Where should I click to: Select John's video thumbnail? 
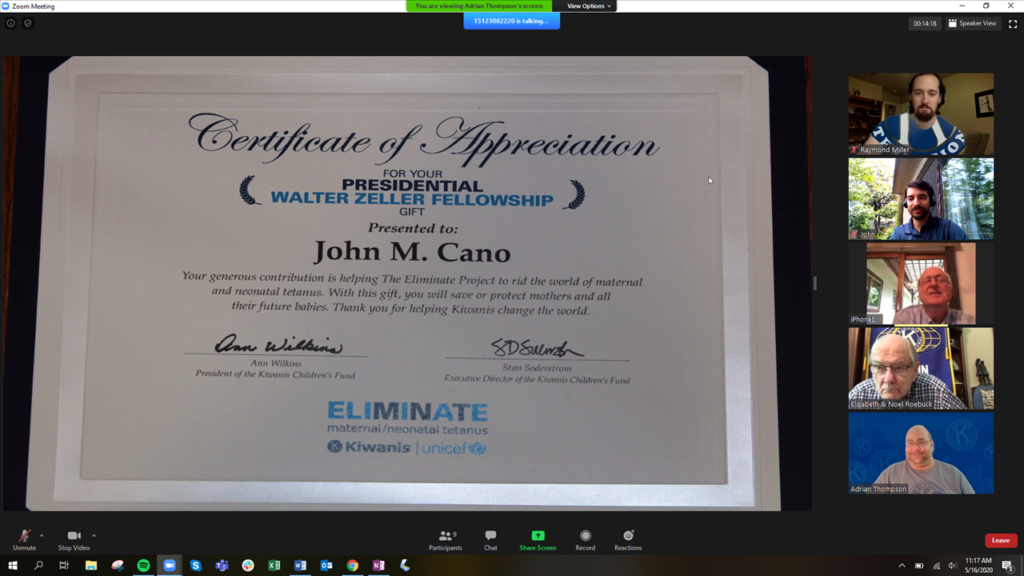point(921,199)
